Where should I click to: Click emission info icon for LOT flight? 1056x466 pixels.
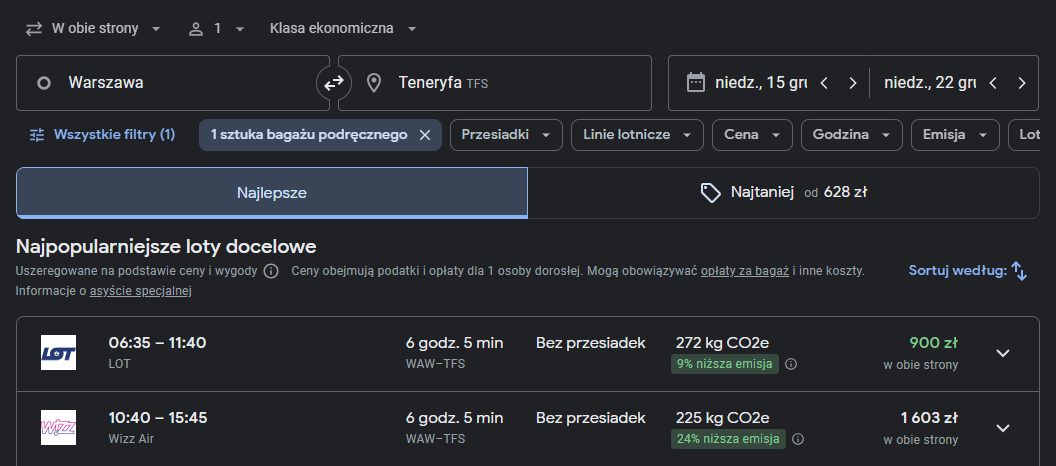pos(791,364)
